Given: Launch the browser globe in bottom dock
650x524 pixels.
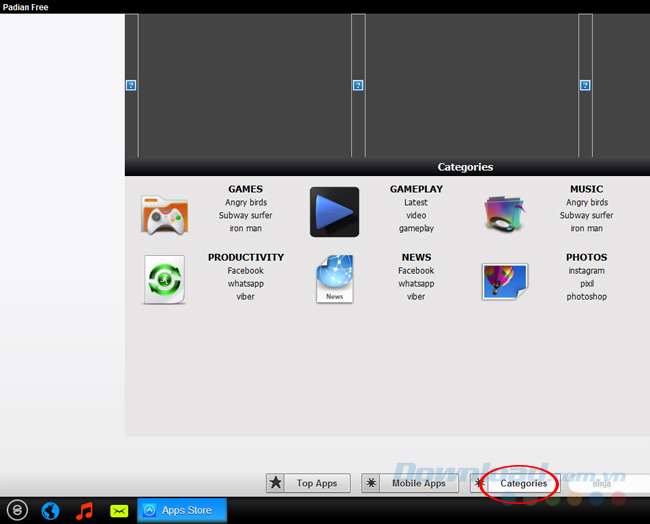Looking at the screenshot, I should coord(50,510).
